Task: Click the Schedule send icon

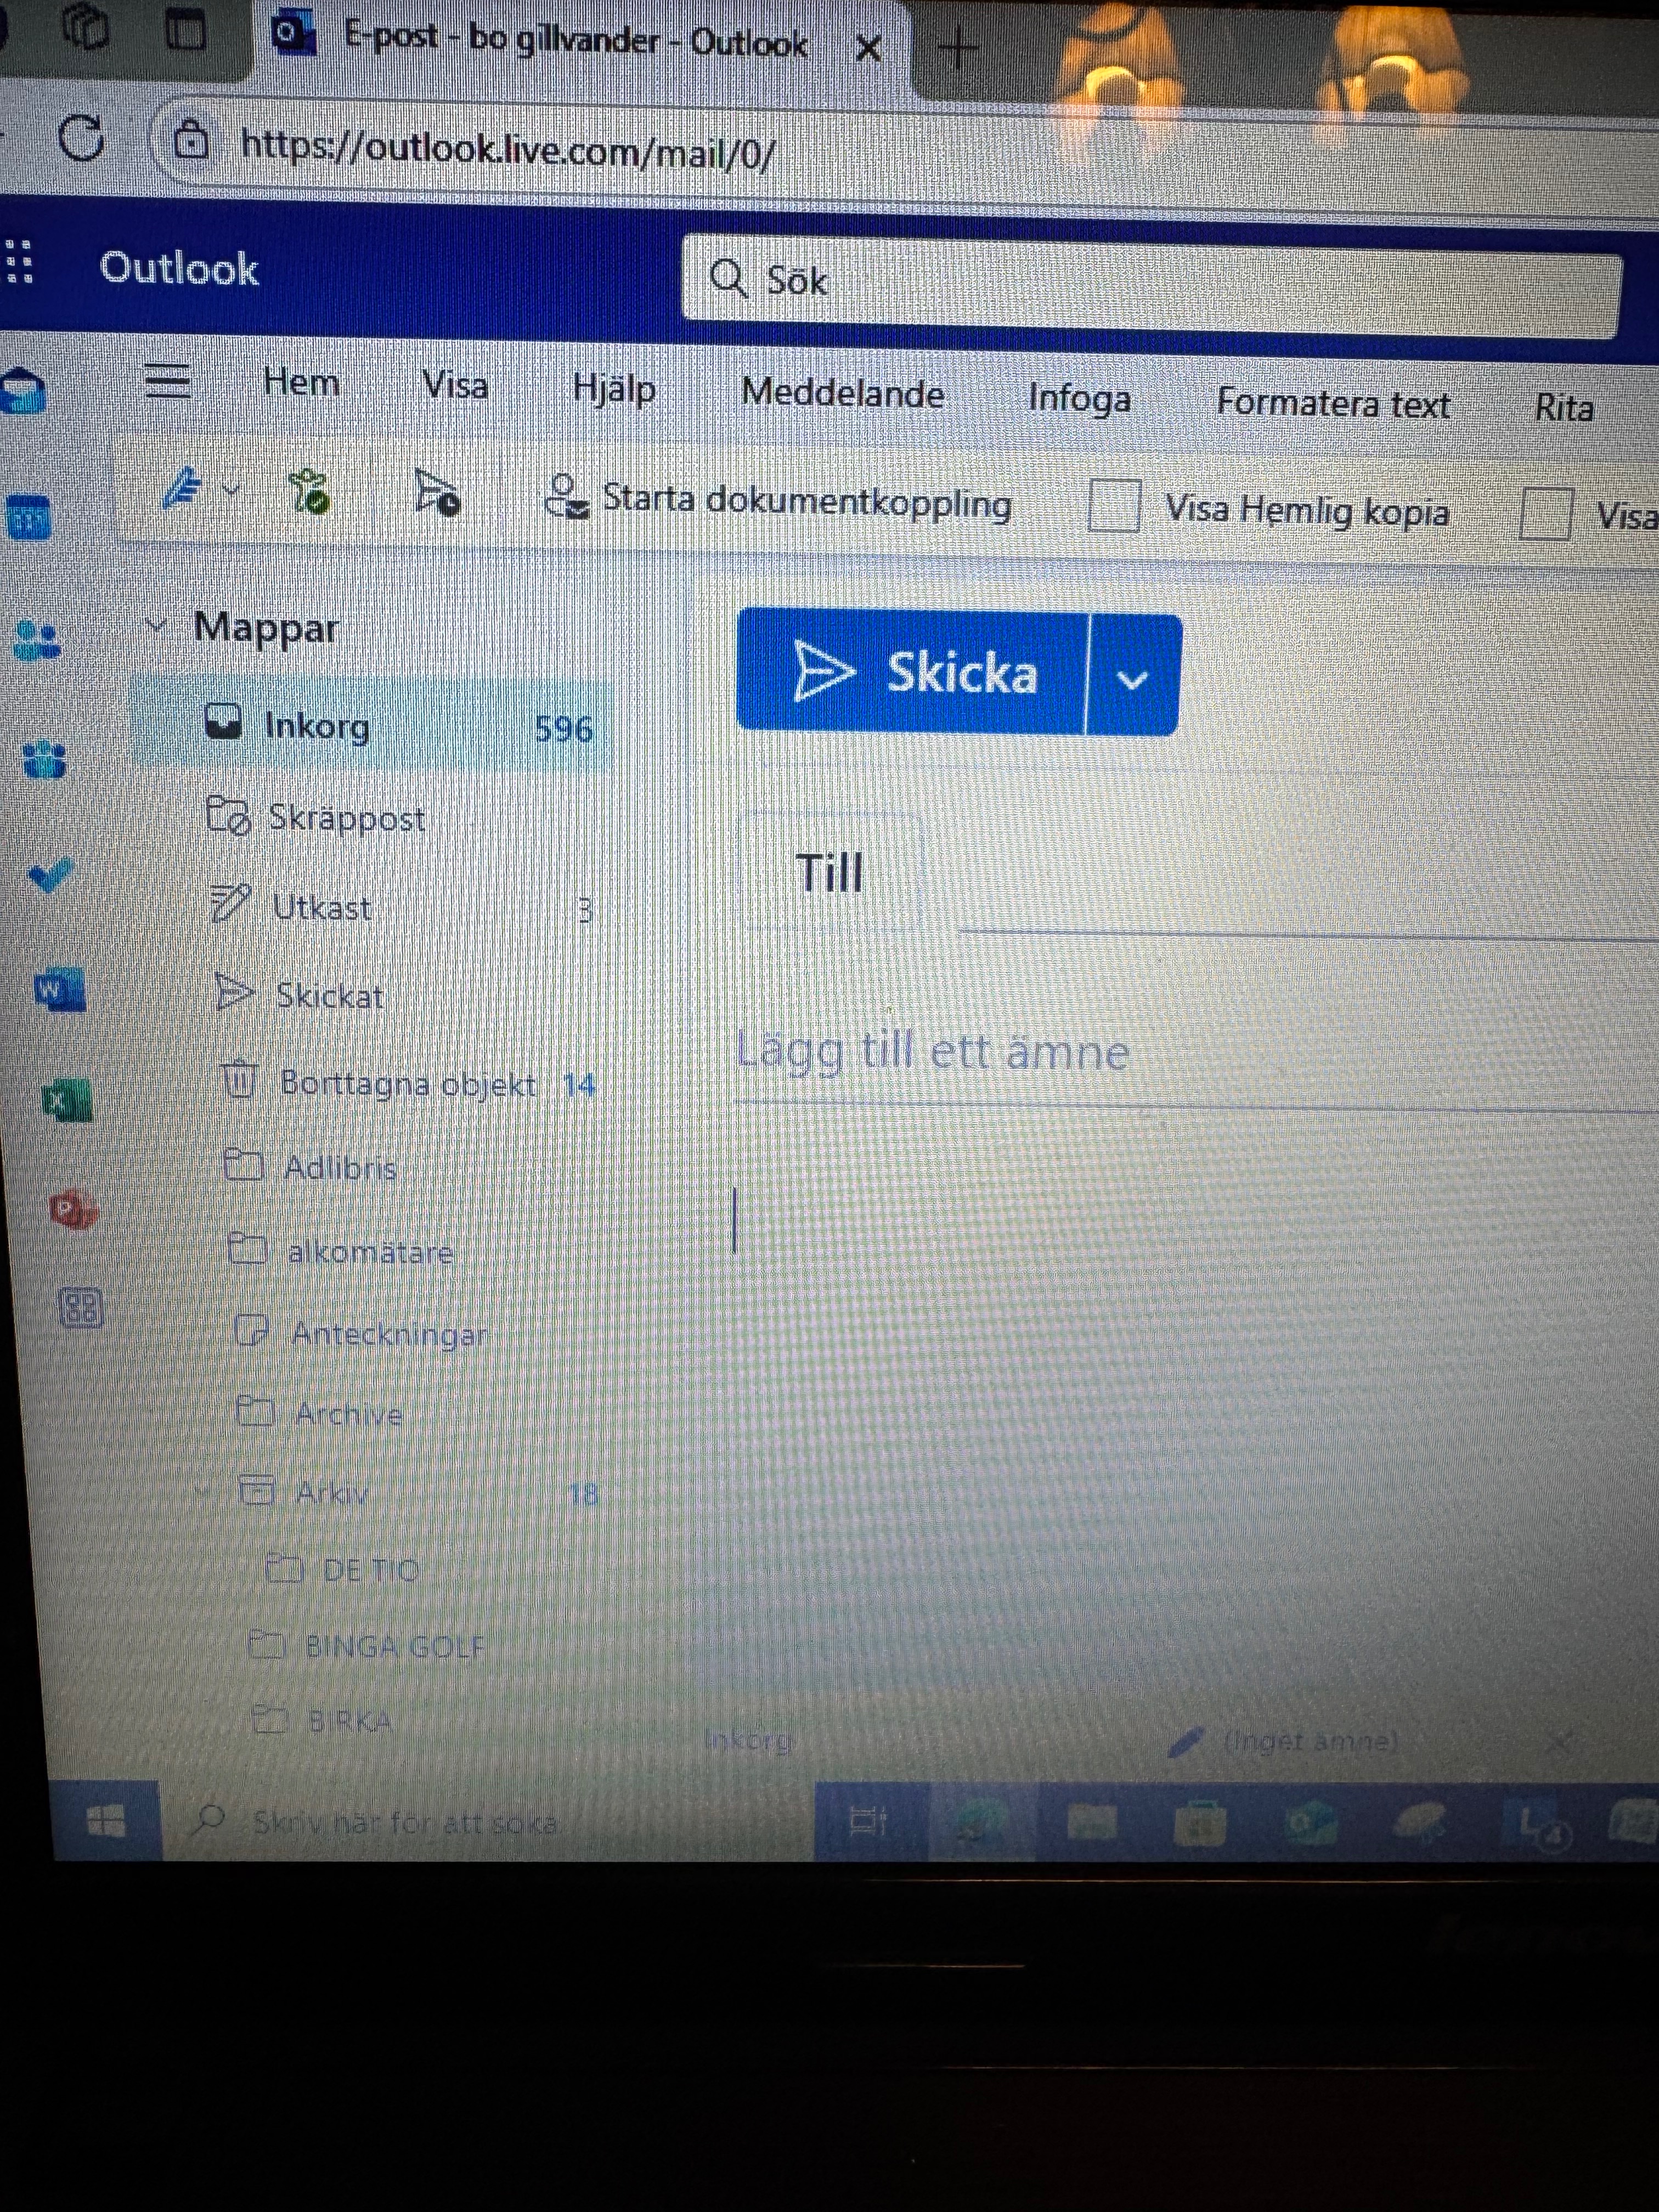Action: click(437, 493)
